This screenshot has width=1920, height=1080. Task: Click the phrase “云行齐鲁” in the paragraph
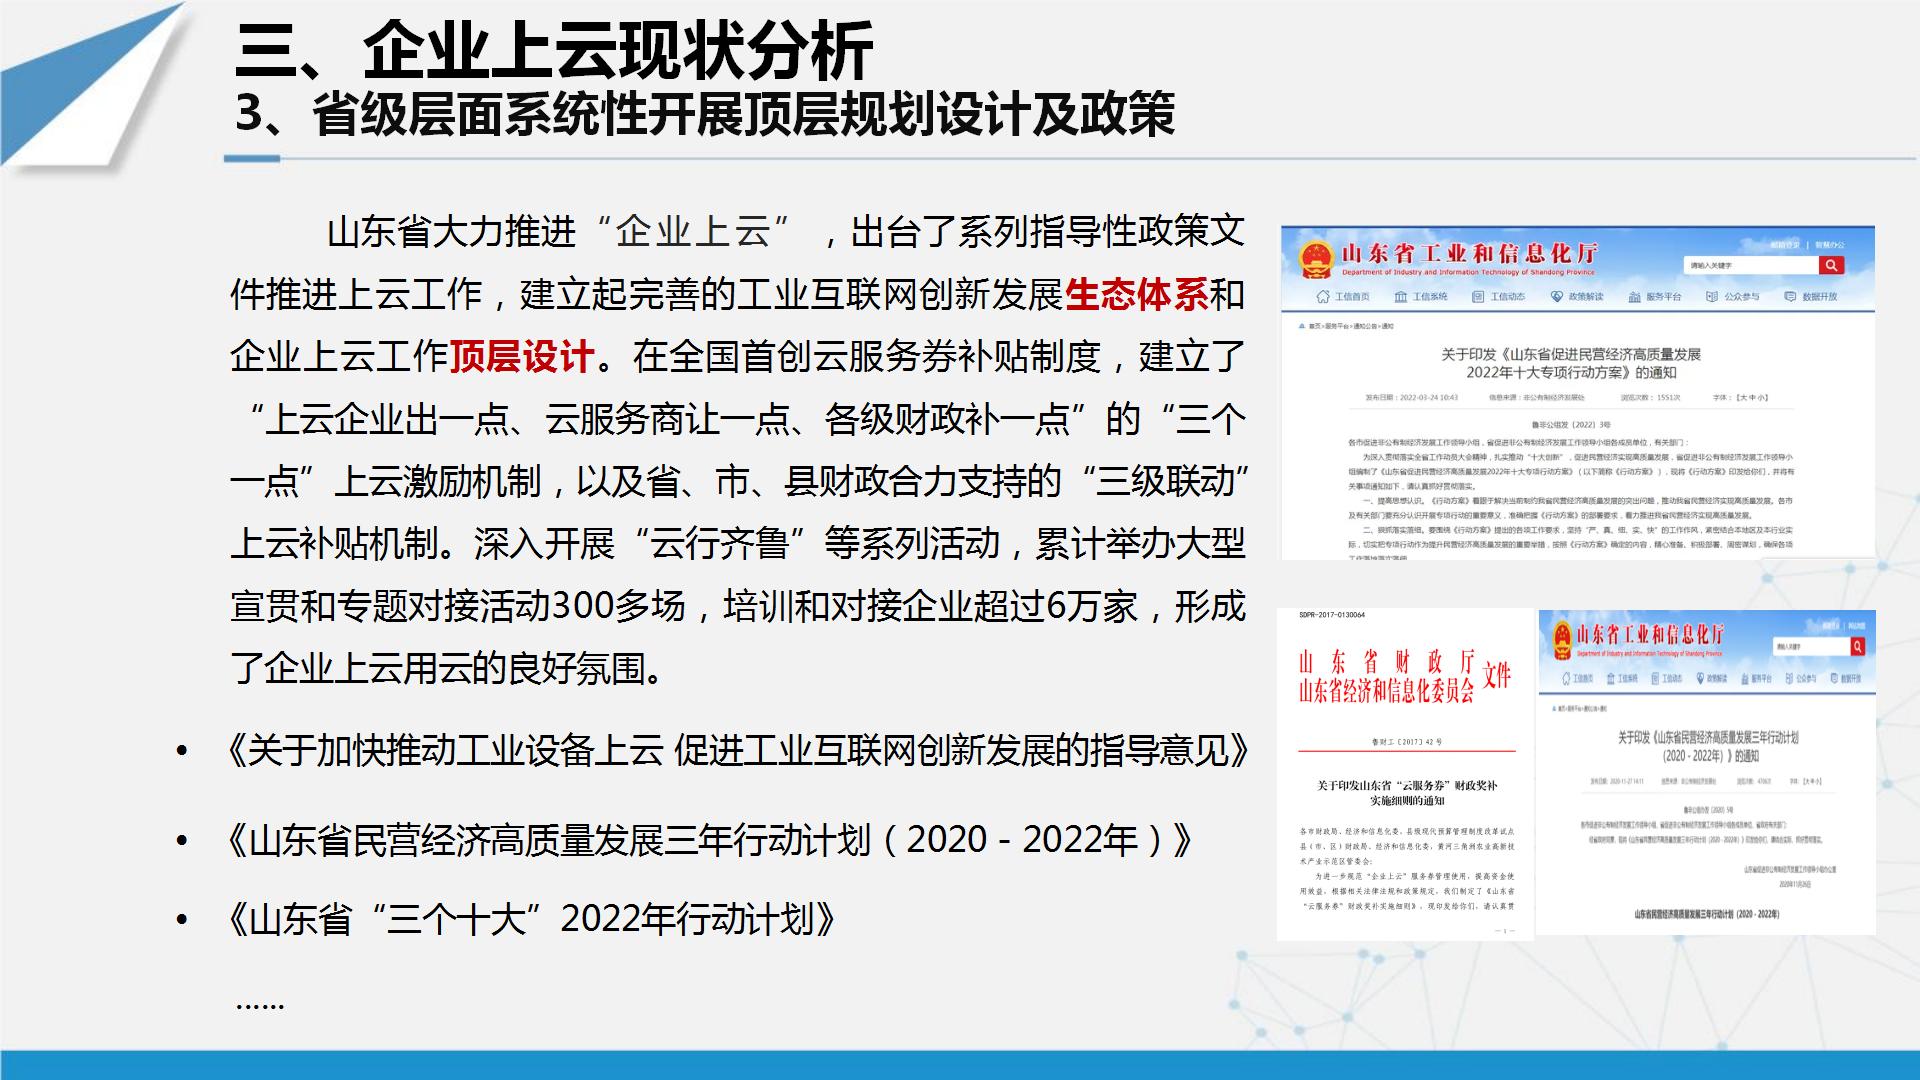coord(720,544)
